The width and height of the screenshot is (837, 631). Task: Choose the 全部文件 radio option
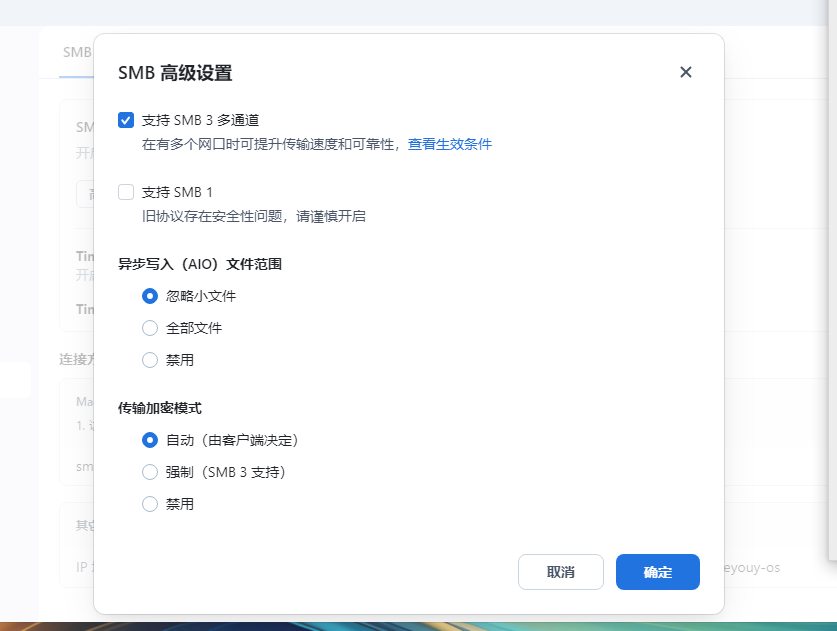coord(150,328)
